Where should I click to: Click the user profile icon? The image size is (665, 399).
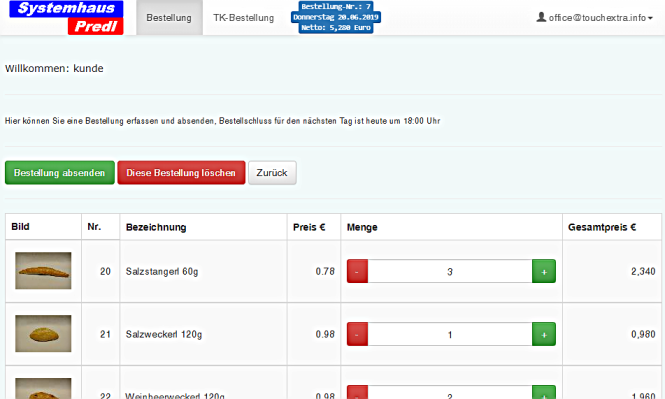coord(541,17)
